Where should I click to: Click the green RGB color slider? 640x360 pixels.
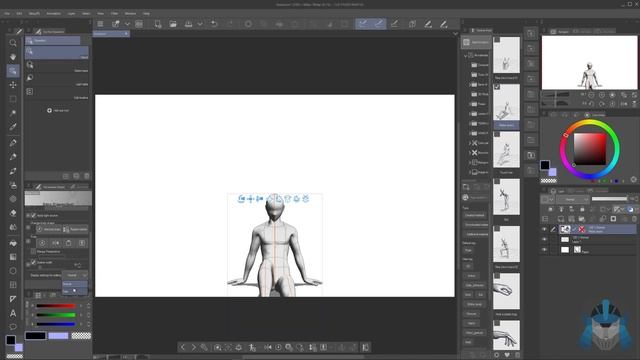coord(56,315)
